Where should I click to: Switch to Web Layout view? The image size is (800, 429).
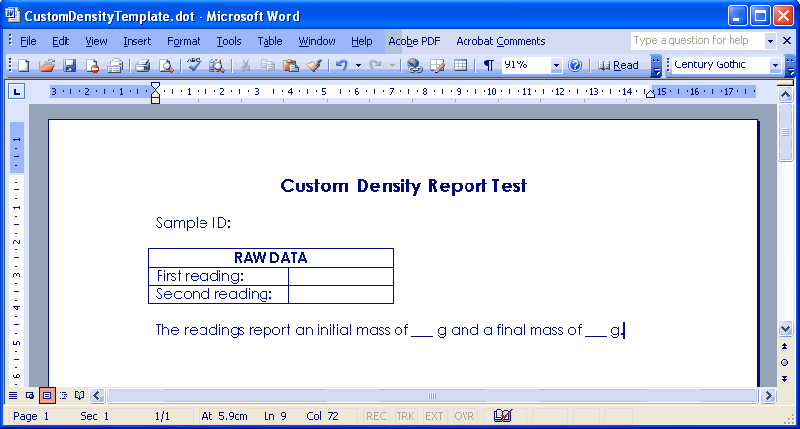pos(30,395)
